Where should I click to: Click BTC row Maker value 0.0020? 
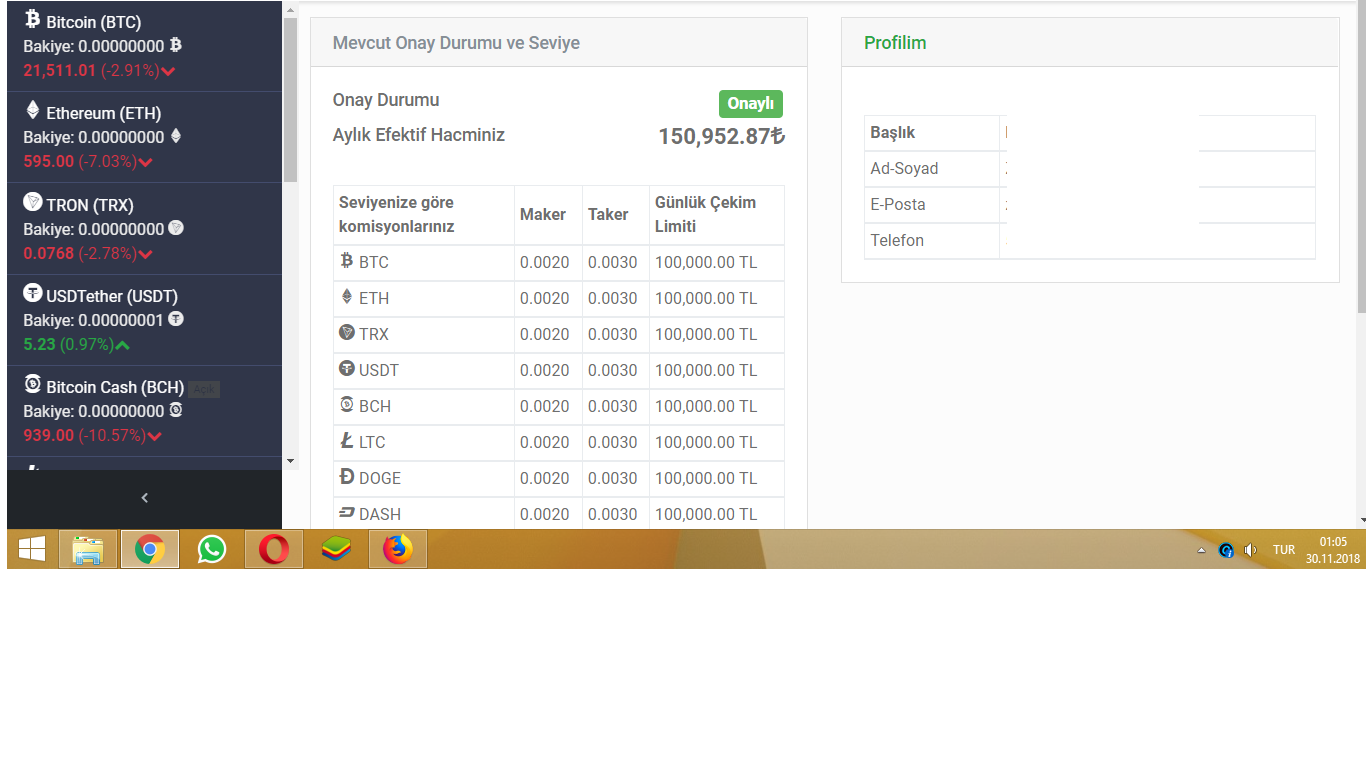pyautogui.click(x=545, y=262)
